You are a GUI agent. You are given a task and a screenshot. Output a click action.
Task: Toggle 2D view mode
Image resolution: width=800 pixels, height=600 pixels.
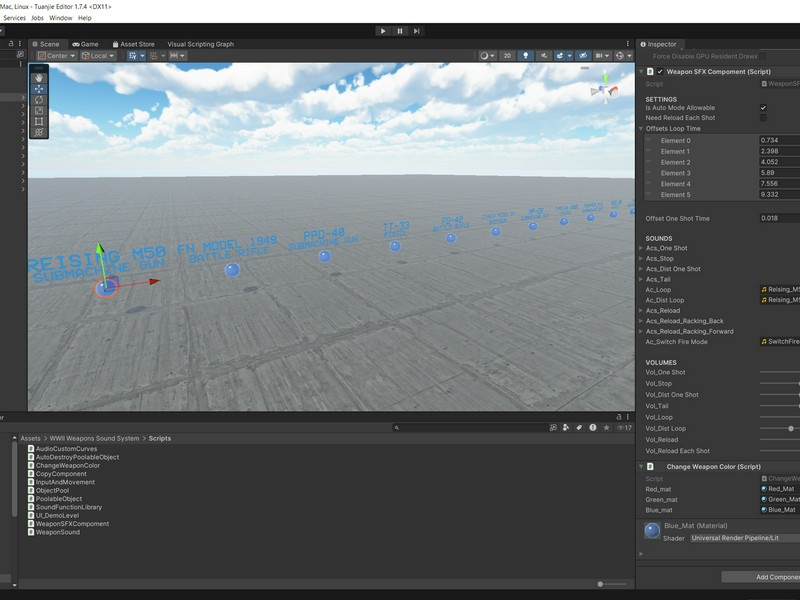pos(507,56)
